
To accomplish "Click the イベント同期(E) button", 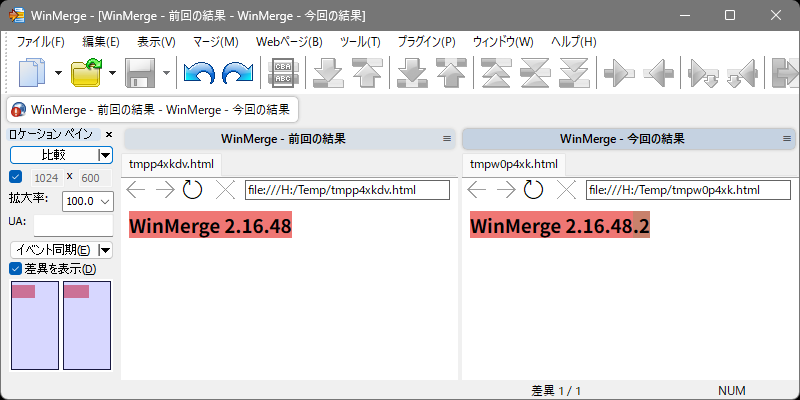I will (54, 250).
